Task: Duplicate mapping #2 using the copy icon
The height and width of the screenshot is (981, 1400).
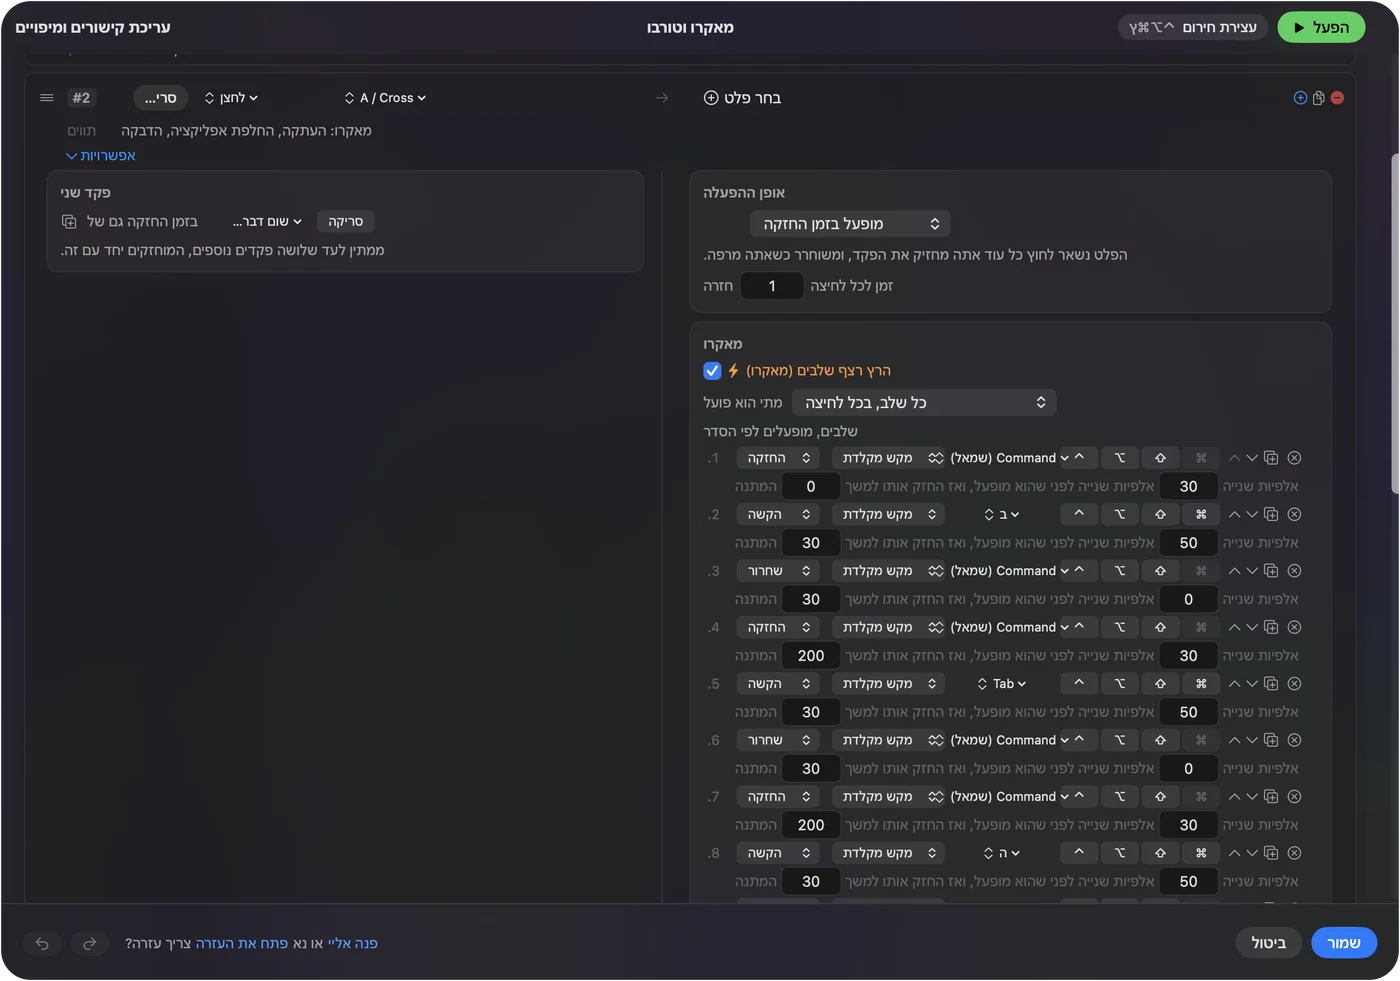Action: point(1319,98)
